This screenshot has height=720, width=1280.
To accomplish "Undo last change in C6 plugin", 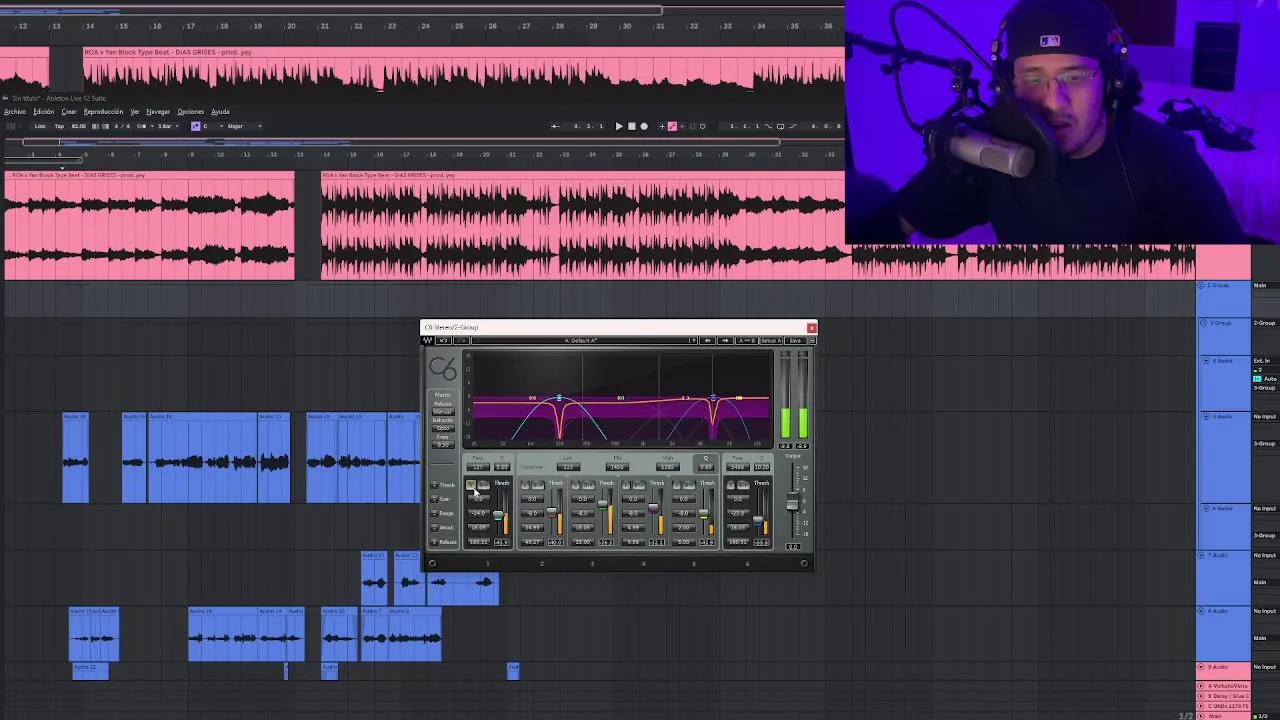I will (443, 341).
